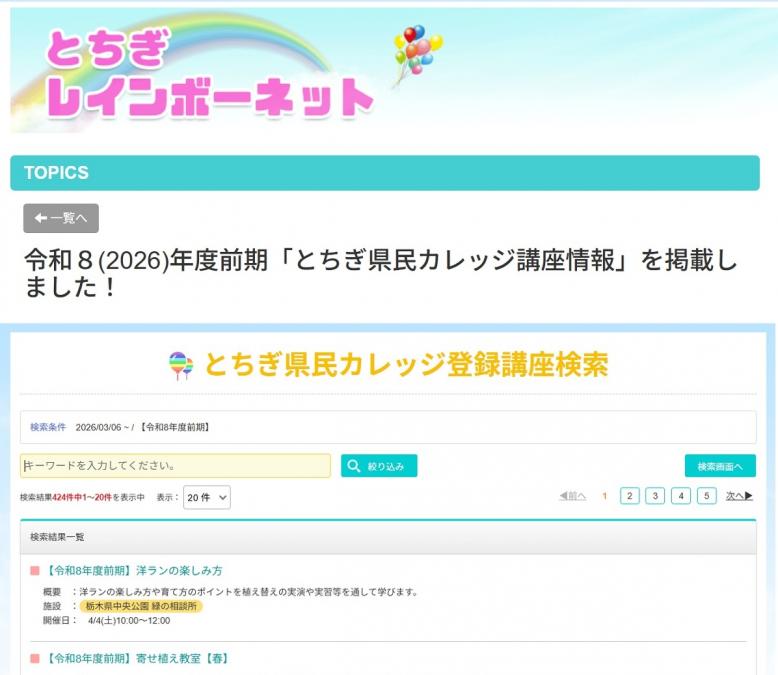The width and height of the screenshot is (778, 675).
Task: Click 次へ to go to the next page
Action: point(739,496)
